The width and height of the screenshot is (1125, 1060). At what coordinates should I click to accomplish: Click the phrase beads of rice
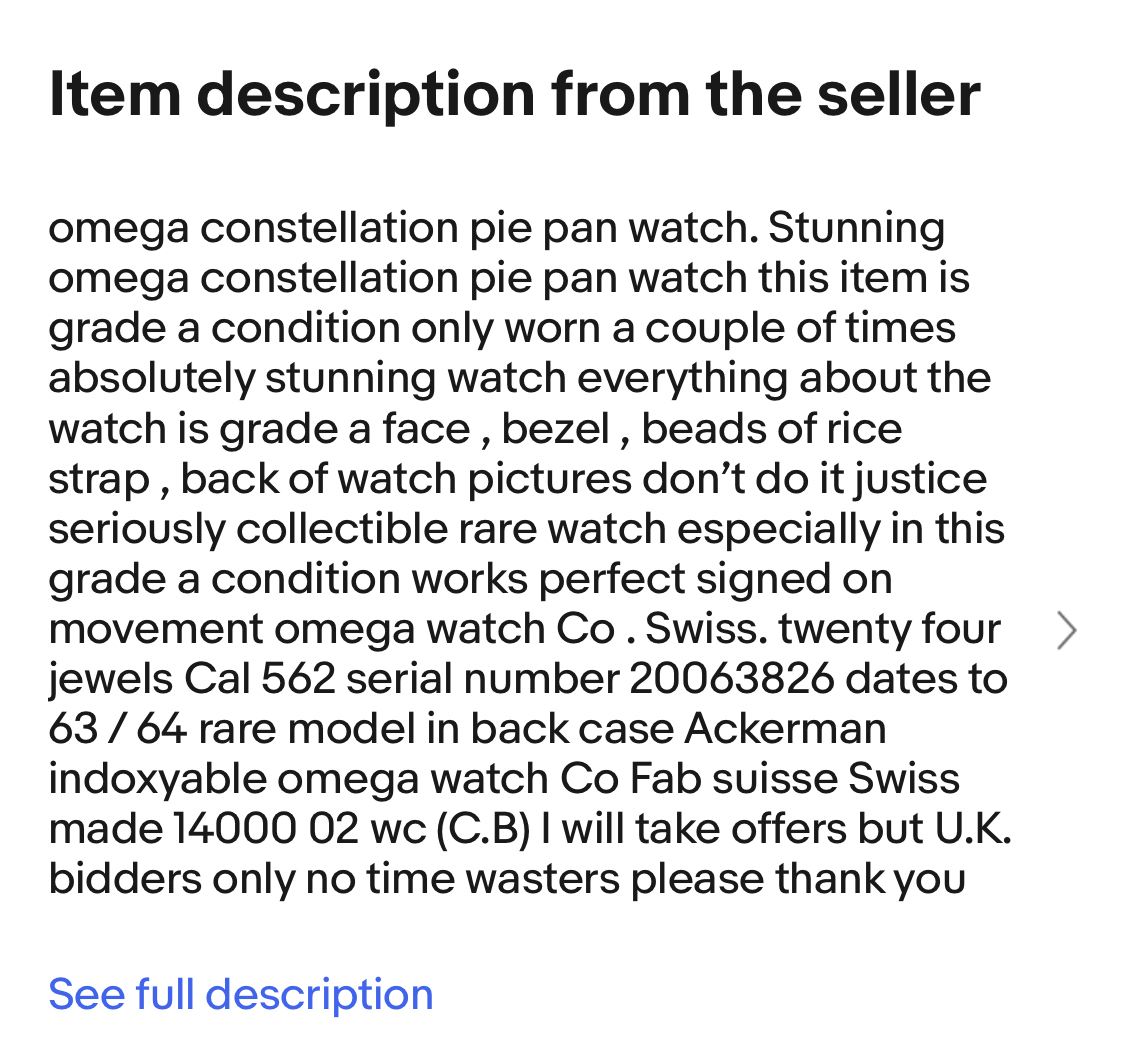(771, 429)
